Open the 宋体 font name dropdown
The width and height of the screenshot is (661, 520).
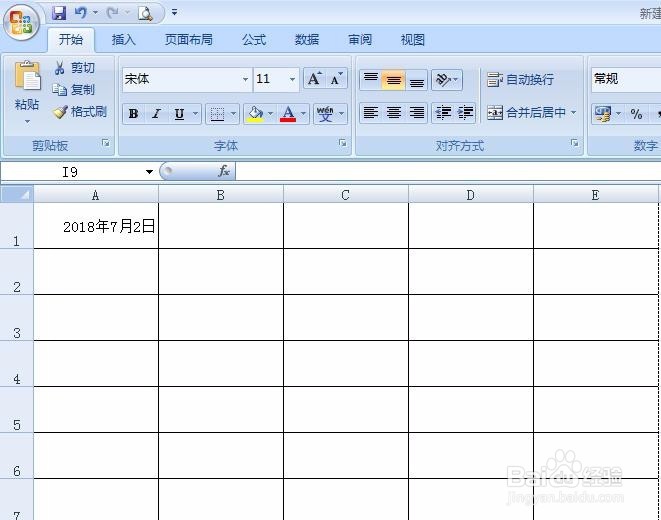click(x=245, y=79)
